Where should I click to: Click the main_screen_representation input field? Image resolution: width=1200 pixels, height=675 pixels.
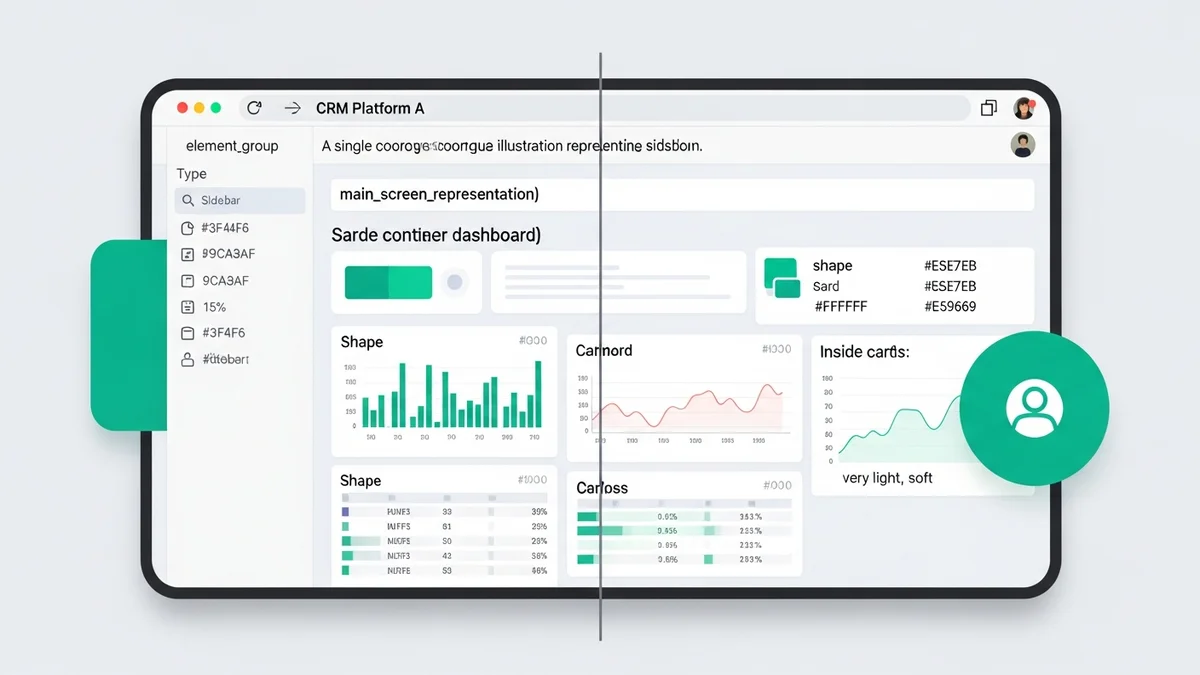[682, 195]
